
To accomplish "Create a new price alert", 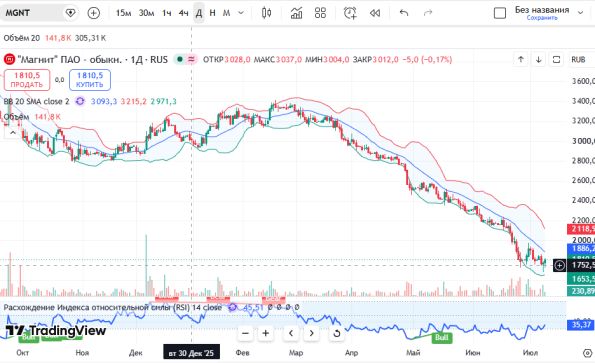I will 350,13.
